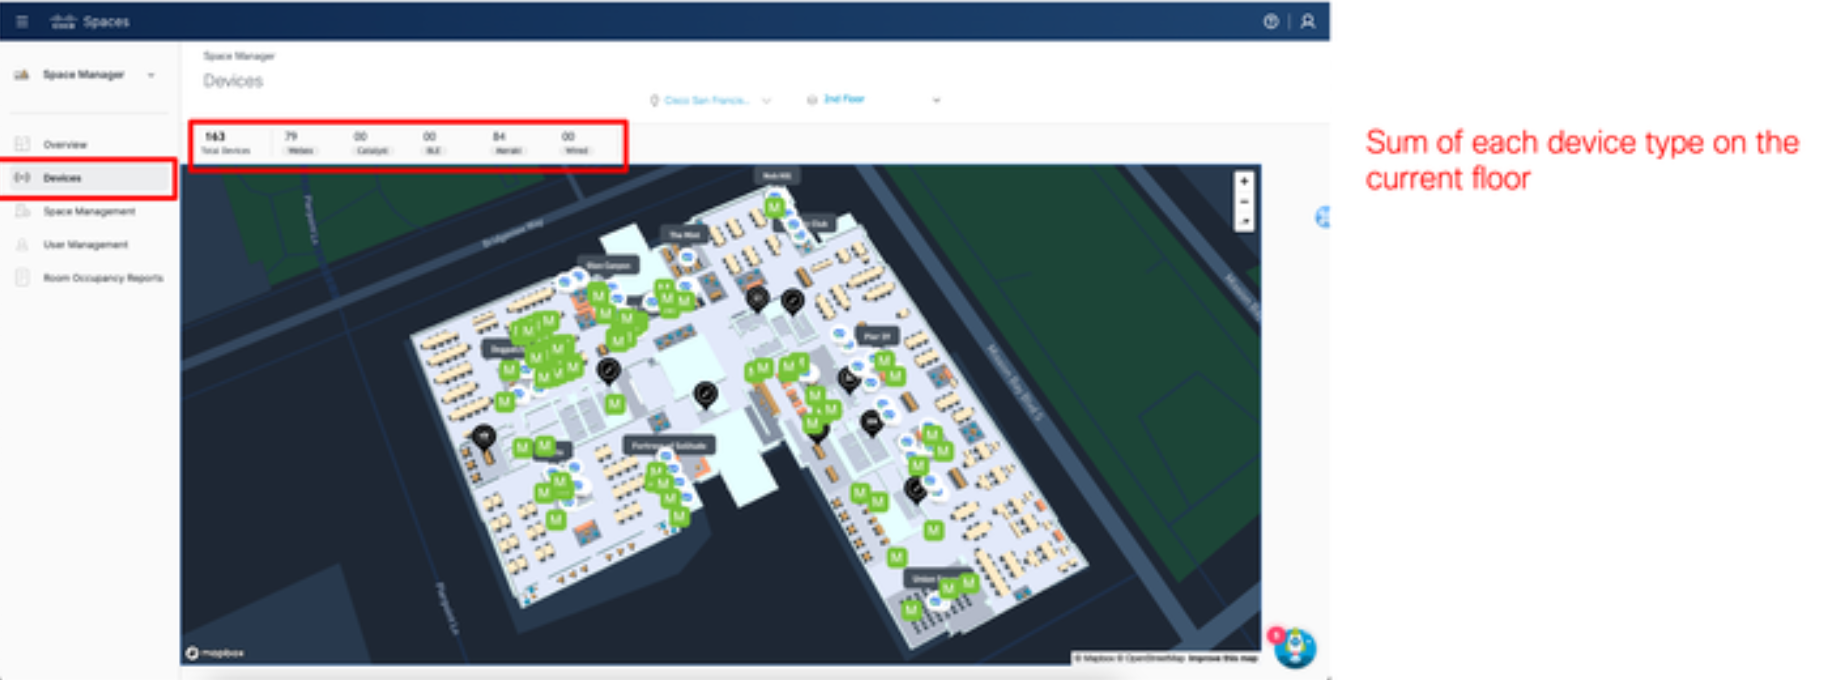The height and width of the screenshot is (680, 1844).
Task: Open User Management page
Action: coord(85,244)
